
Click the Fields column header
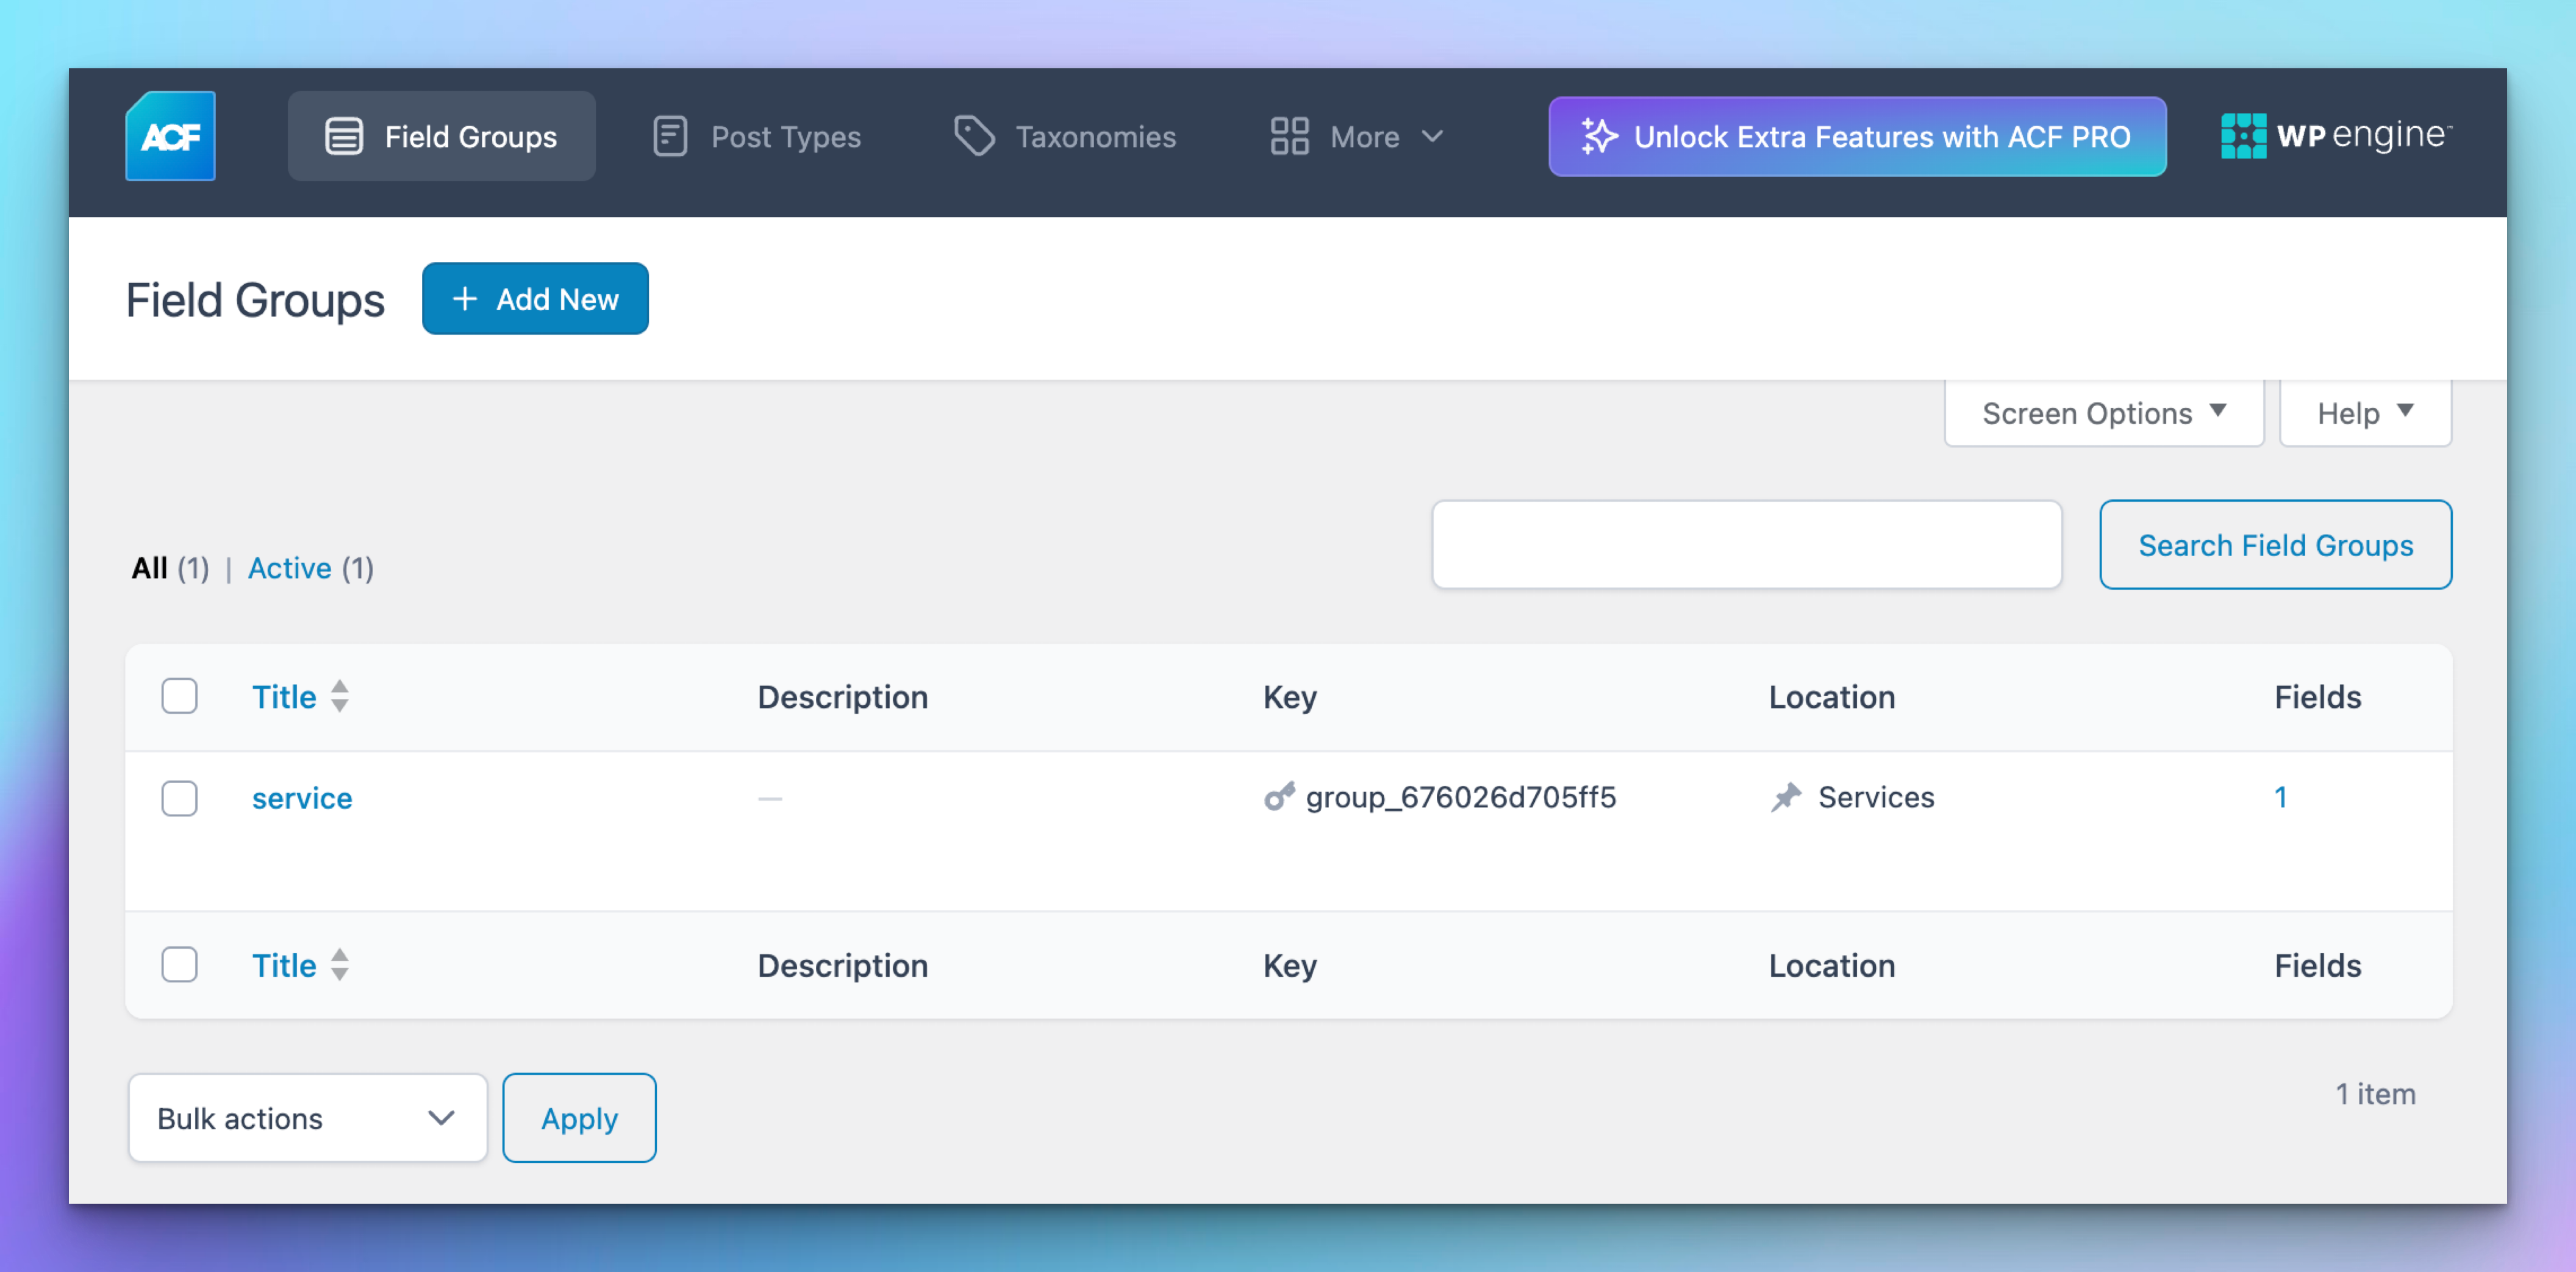tap(2318, 697)
